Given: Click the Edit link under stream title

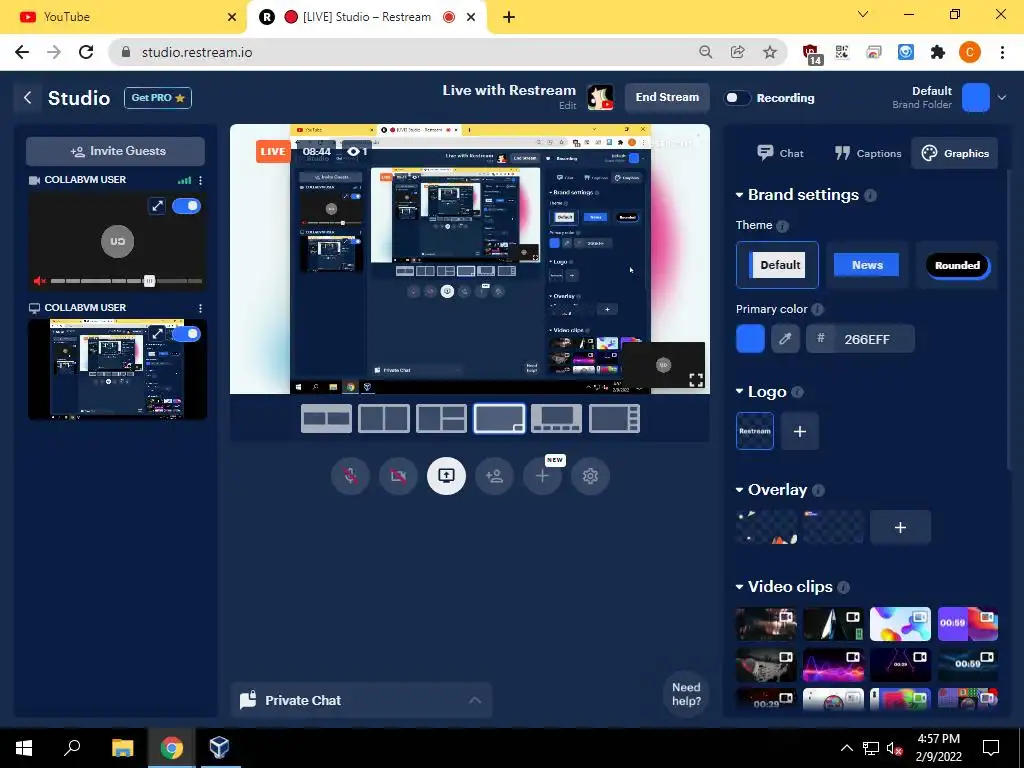Looking at the screenshot, I should coord(568,106).
